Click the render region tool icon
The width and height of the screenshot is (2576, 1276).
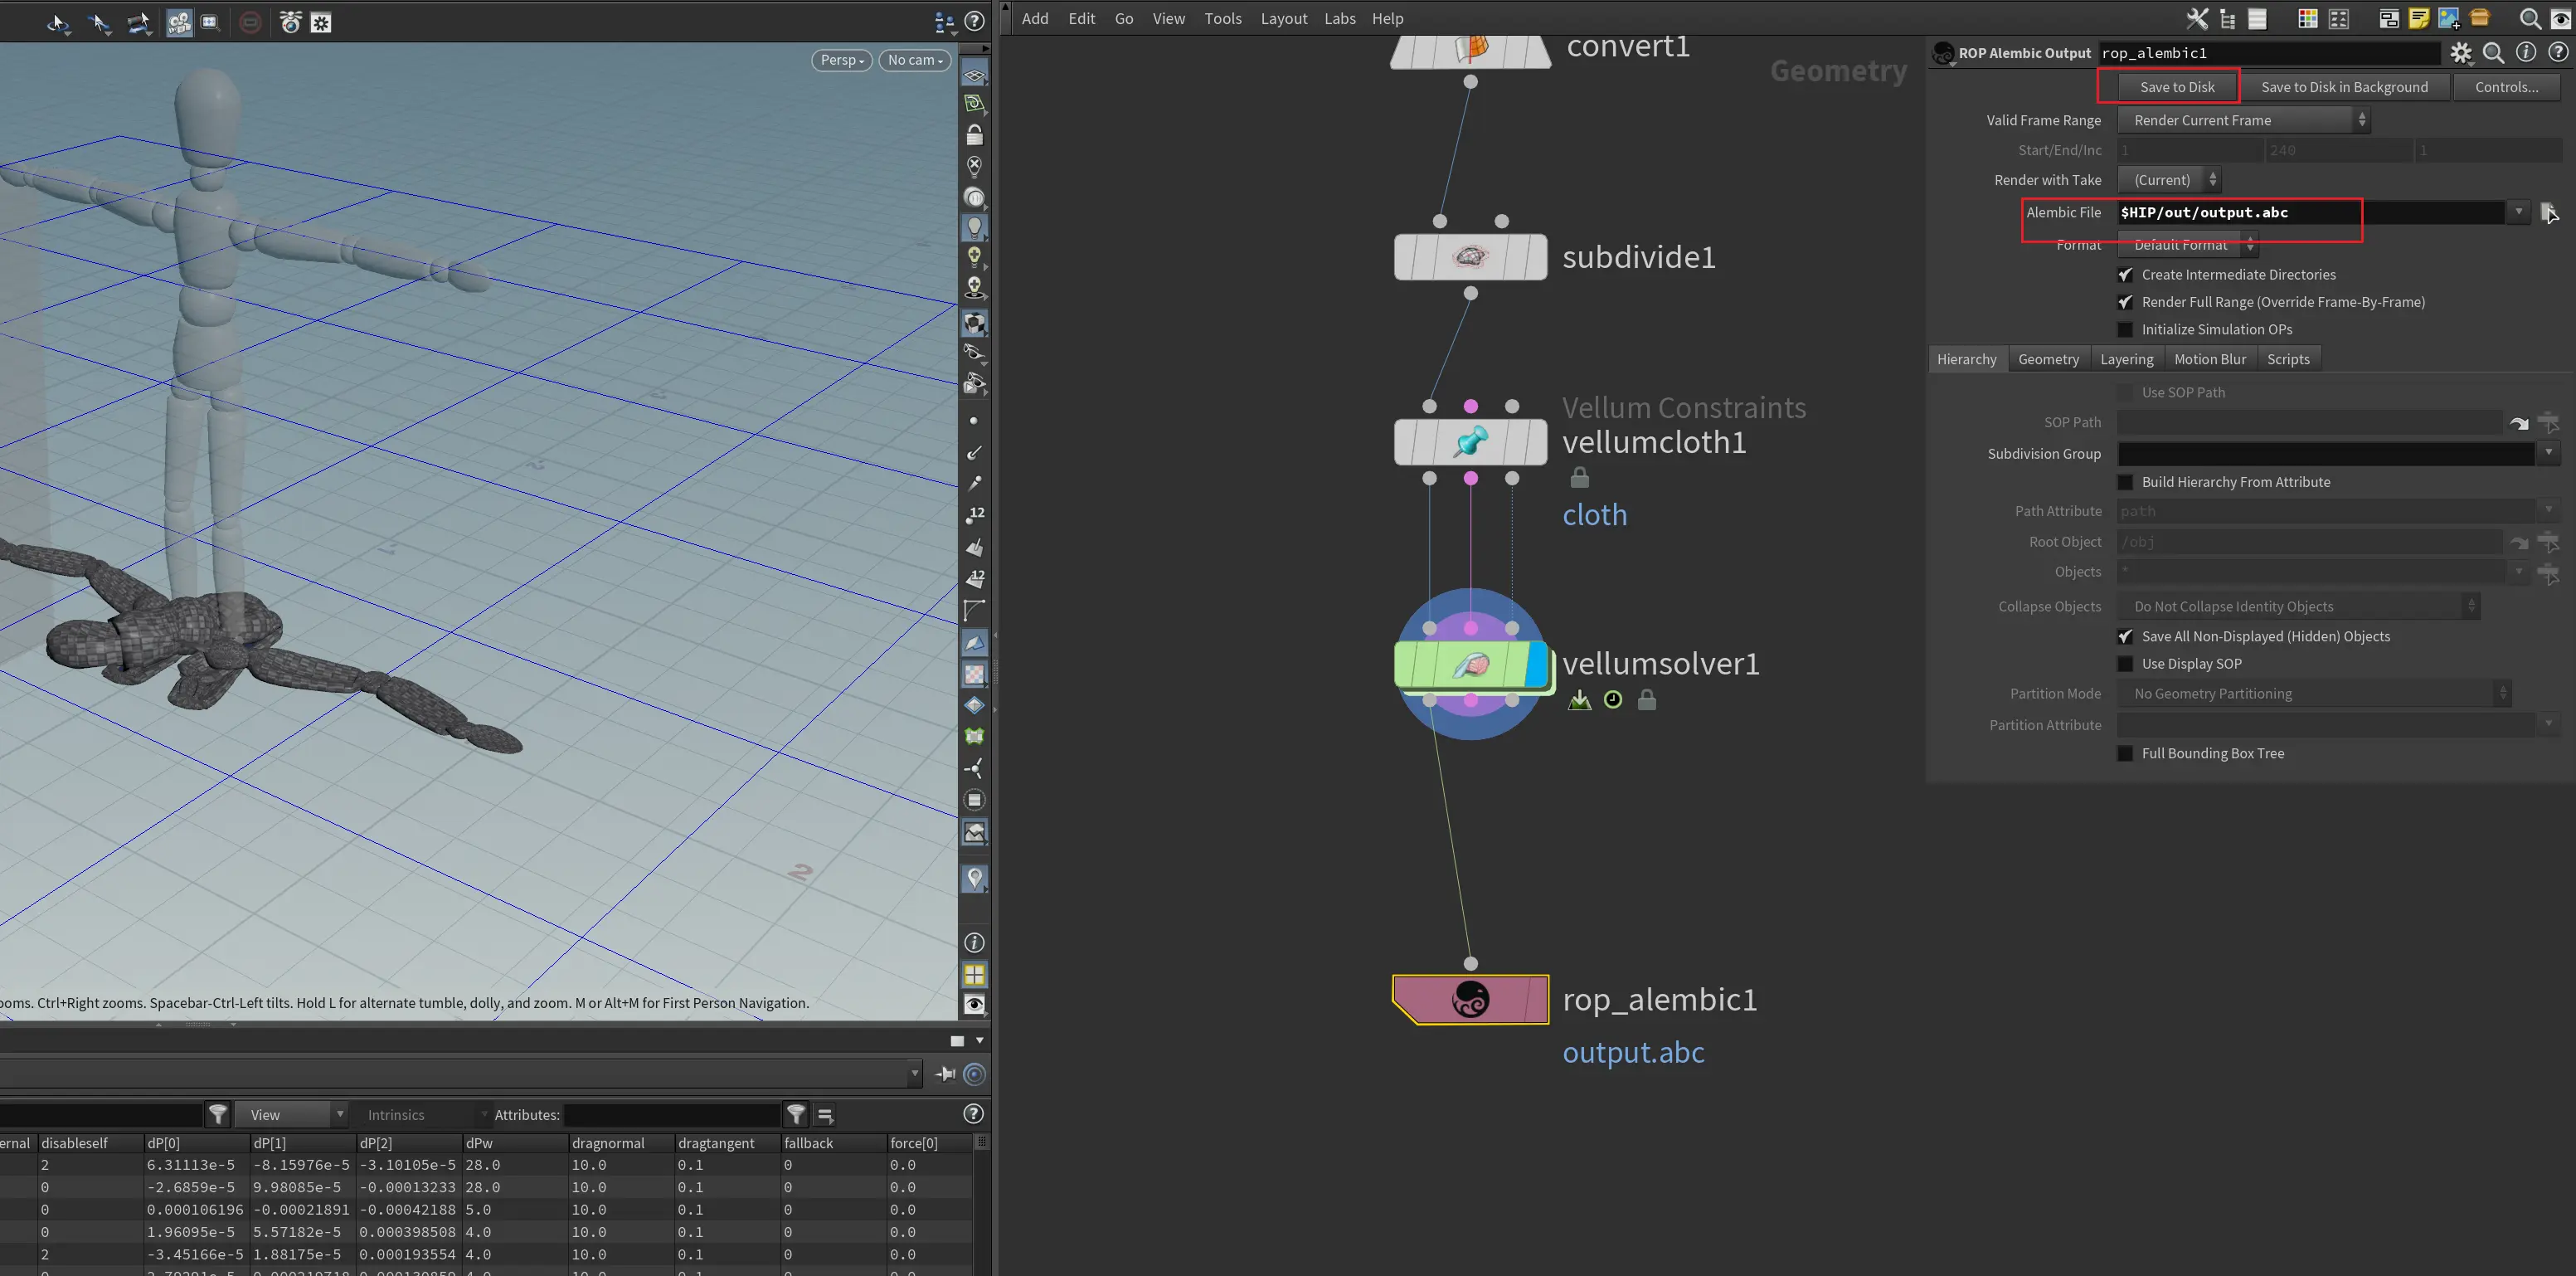tap(209, 22)
